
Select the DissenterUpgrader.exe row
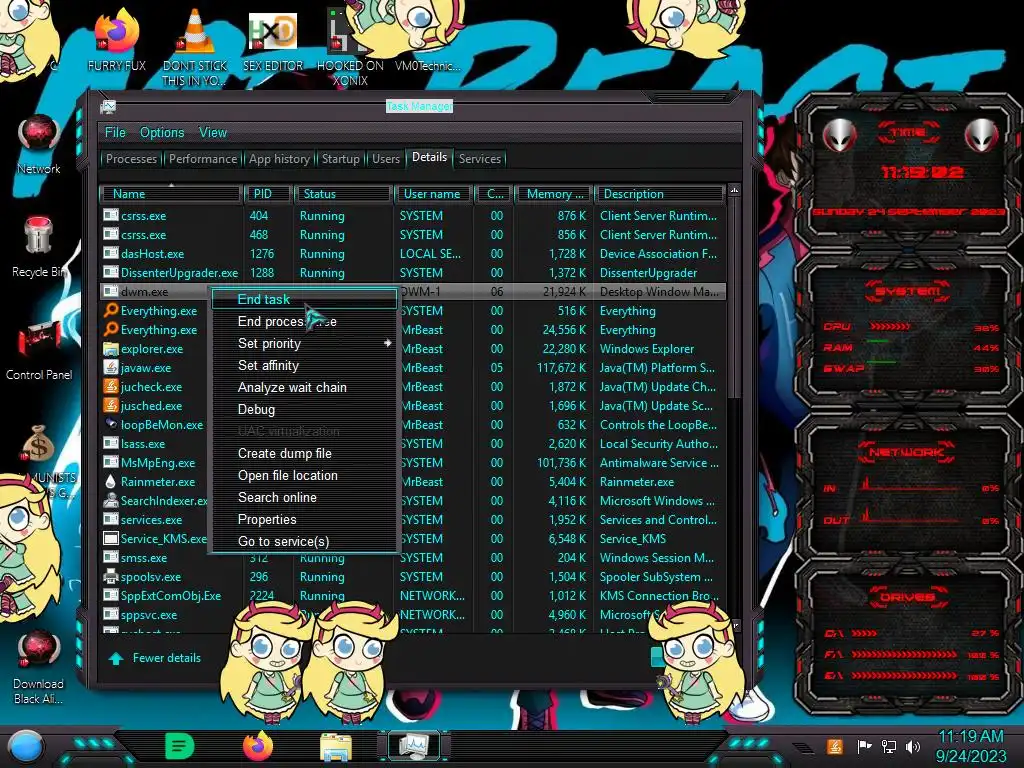(x=413, y=272)
